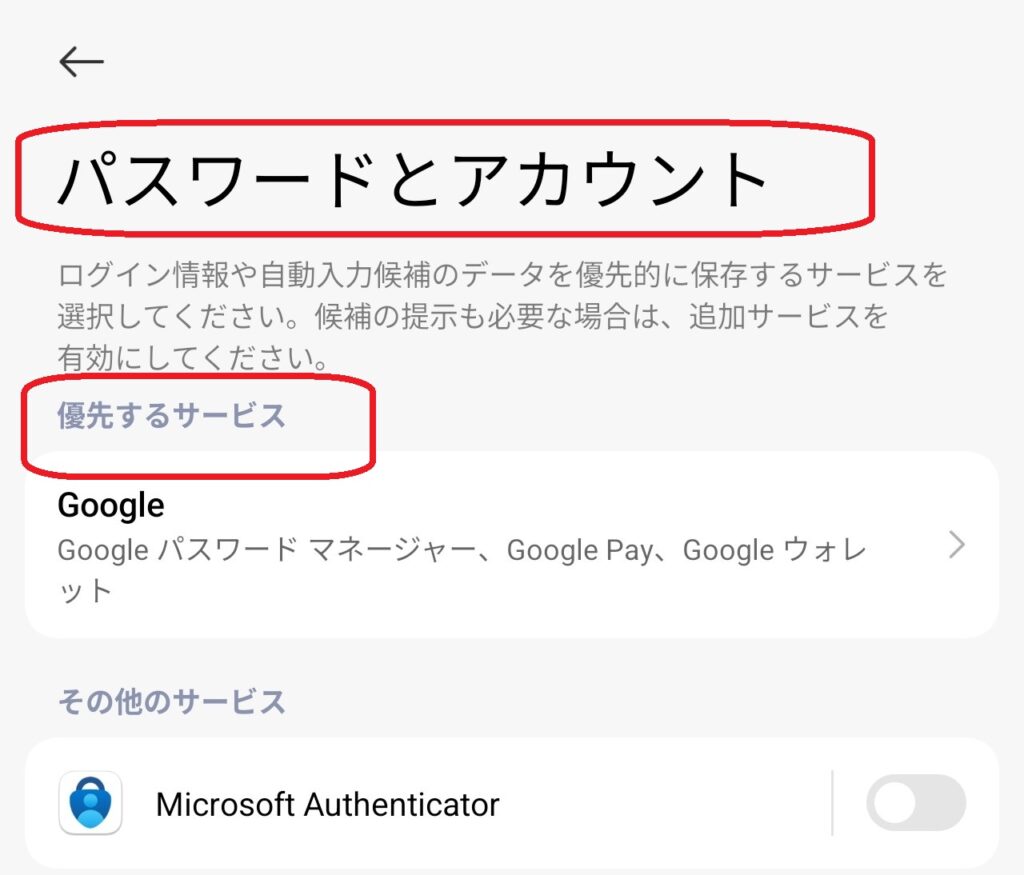Click the red oval outline around page title

pos(871,180)
